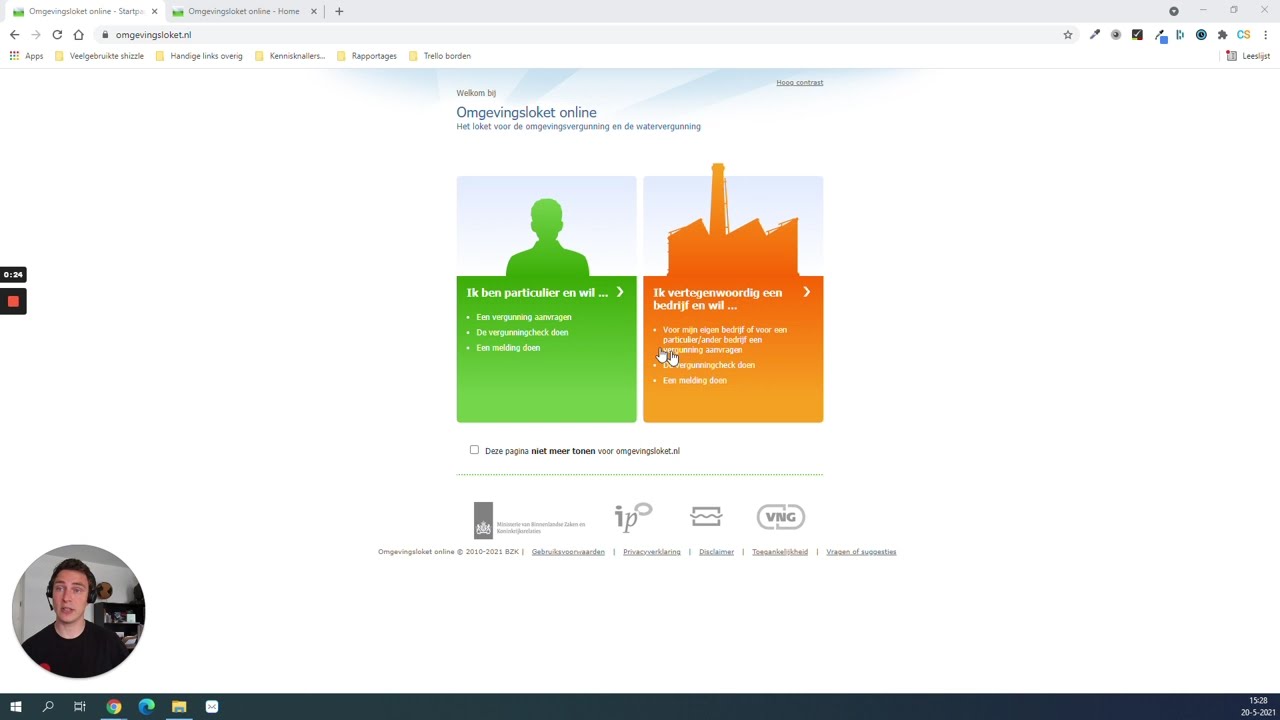The image size is (1280, 720).
Task: Open Microsoft Edge from the taskbar
Action: [146, 707]
